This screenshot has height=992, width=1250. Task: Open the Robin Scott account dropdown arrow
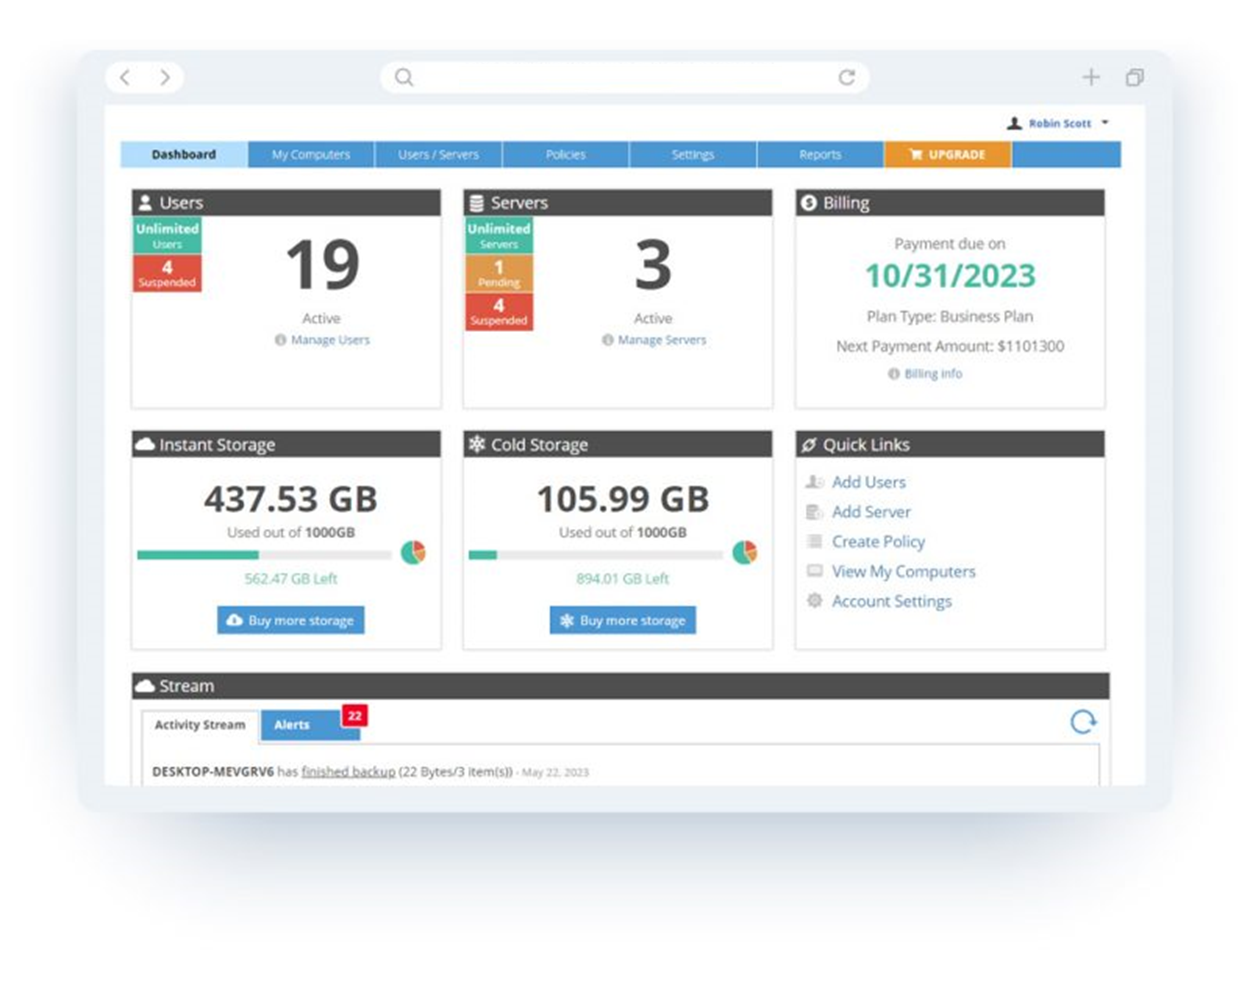(x=1105, y=123)
